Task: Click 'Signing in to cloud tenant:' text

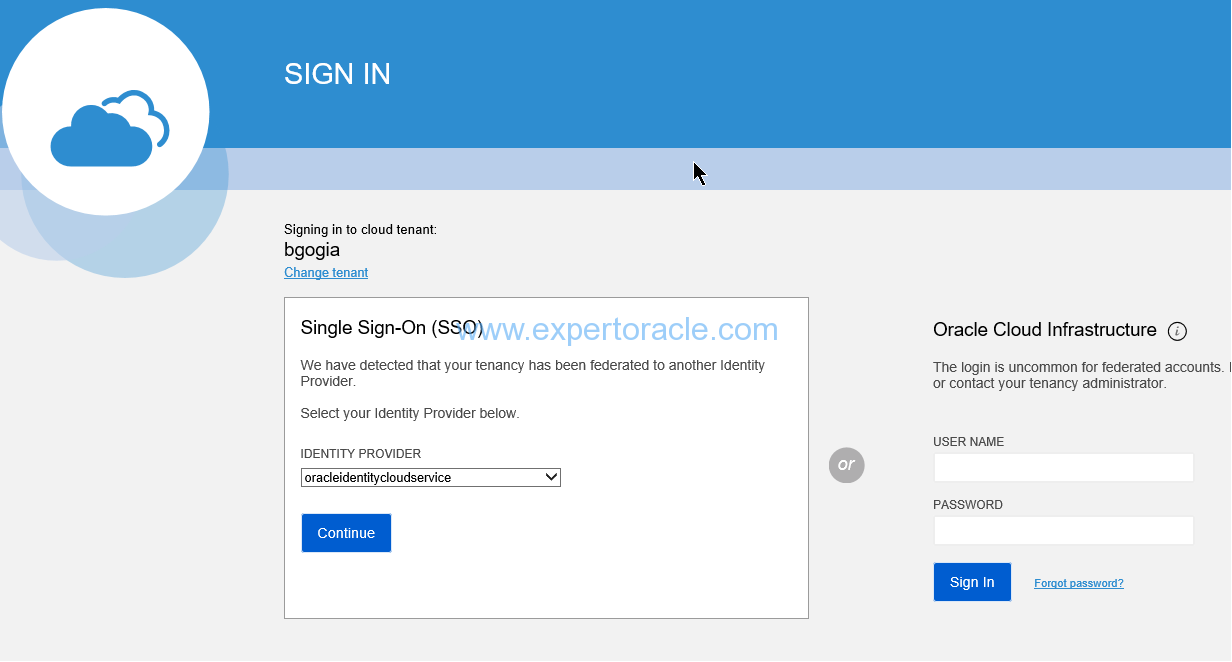Action: pos(360,230)
